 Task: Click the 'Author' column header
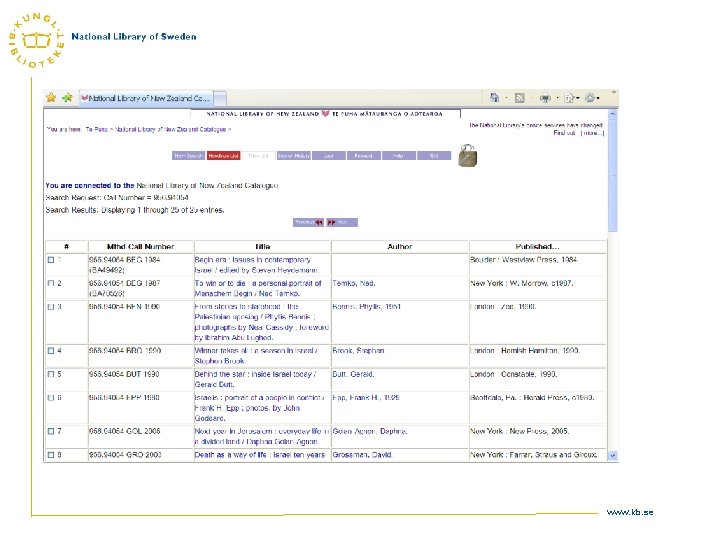(x=399, y=247)
